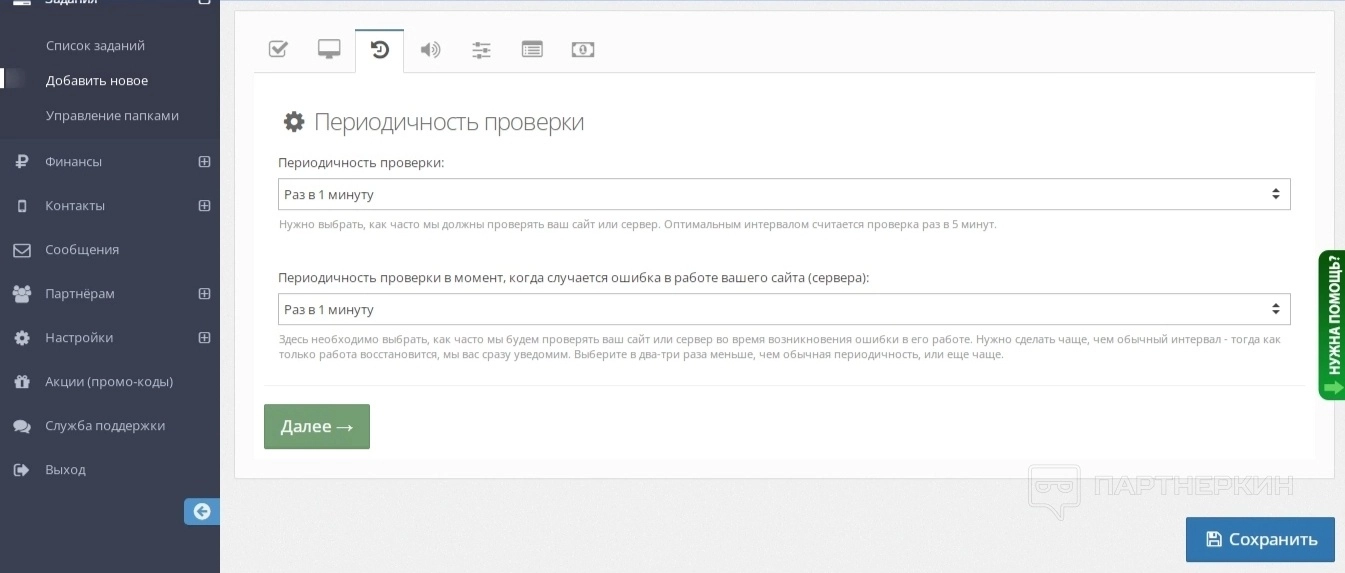This screenshot has width=1345, height=573.
Task: Open the 'Нужна помощь?' side tab
Action: [1332, 325]
